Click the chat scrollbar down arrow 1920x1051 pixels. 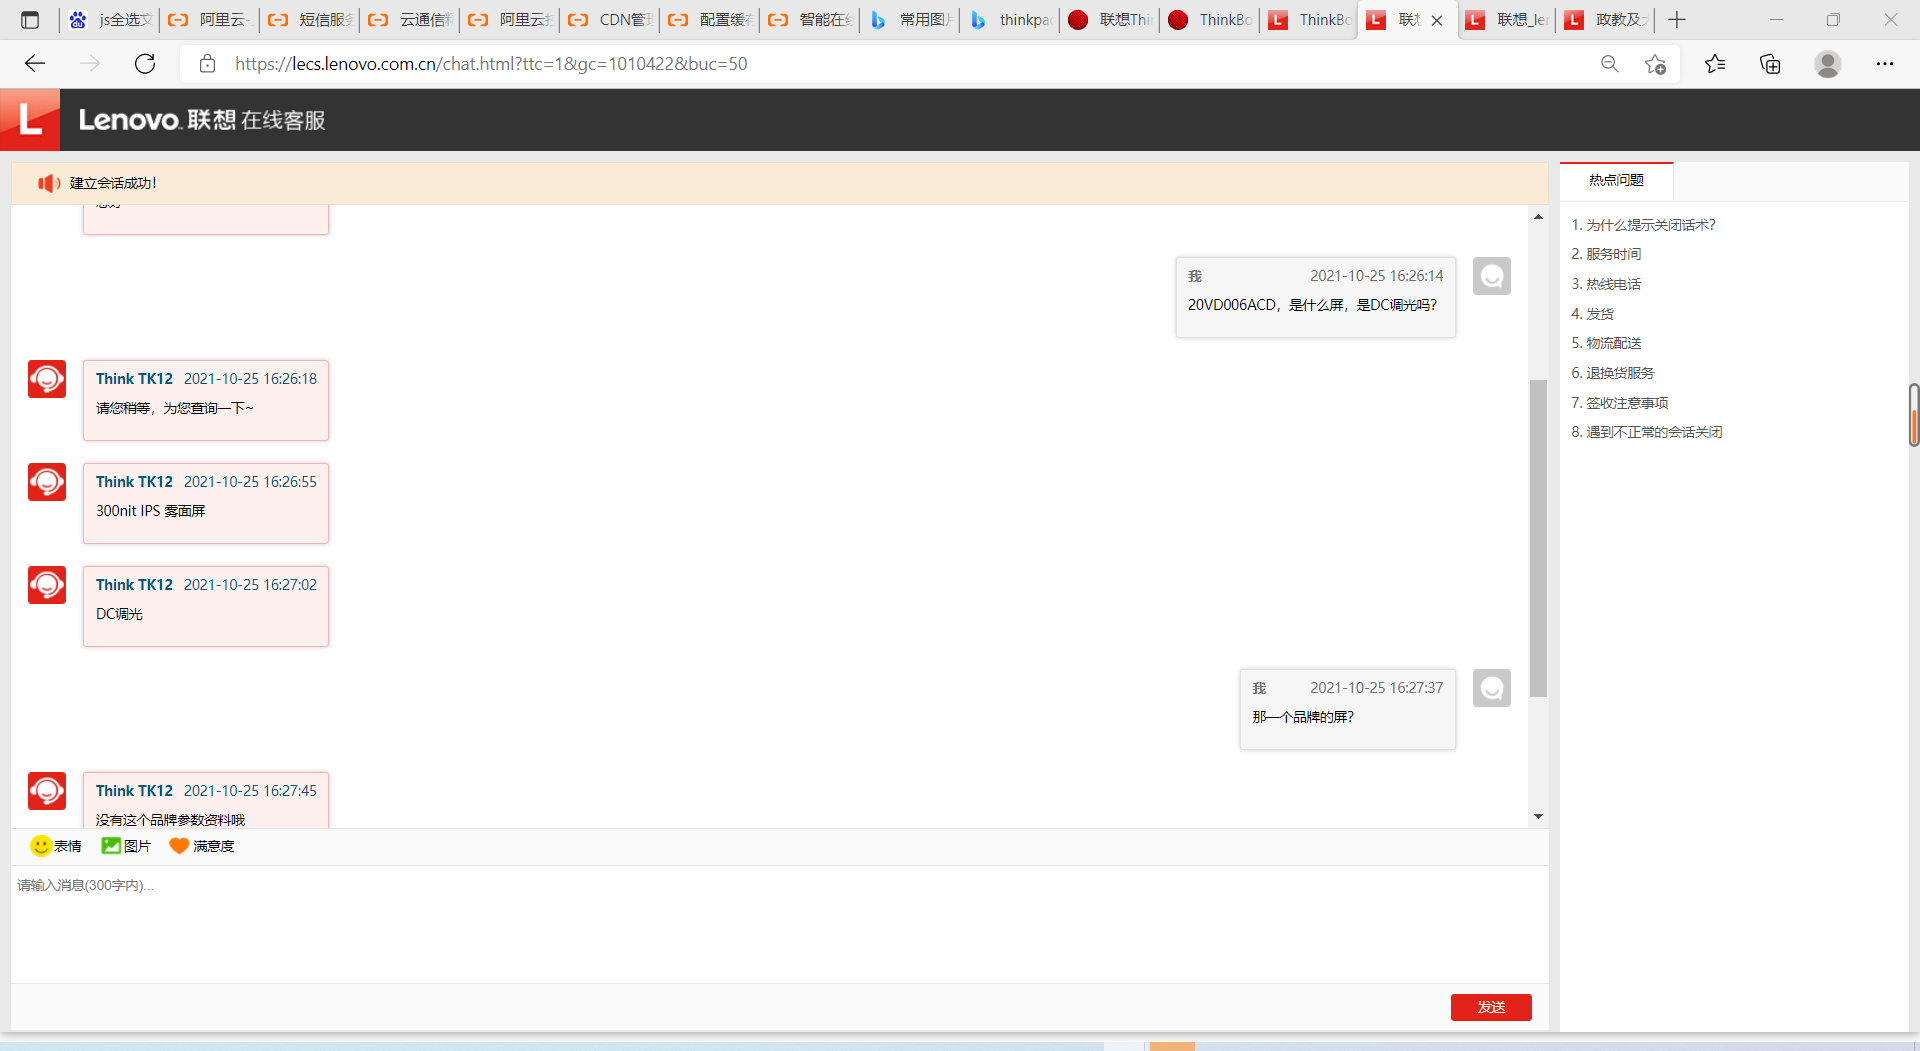coord(1538,816)
